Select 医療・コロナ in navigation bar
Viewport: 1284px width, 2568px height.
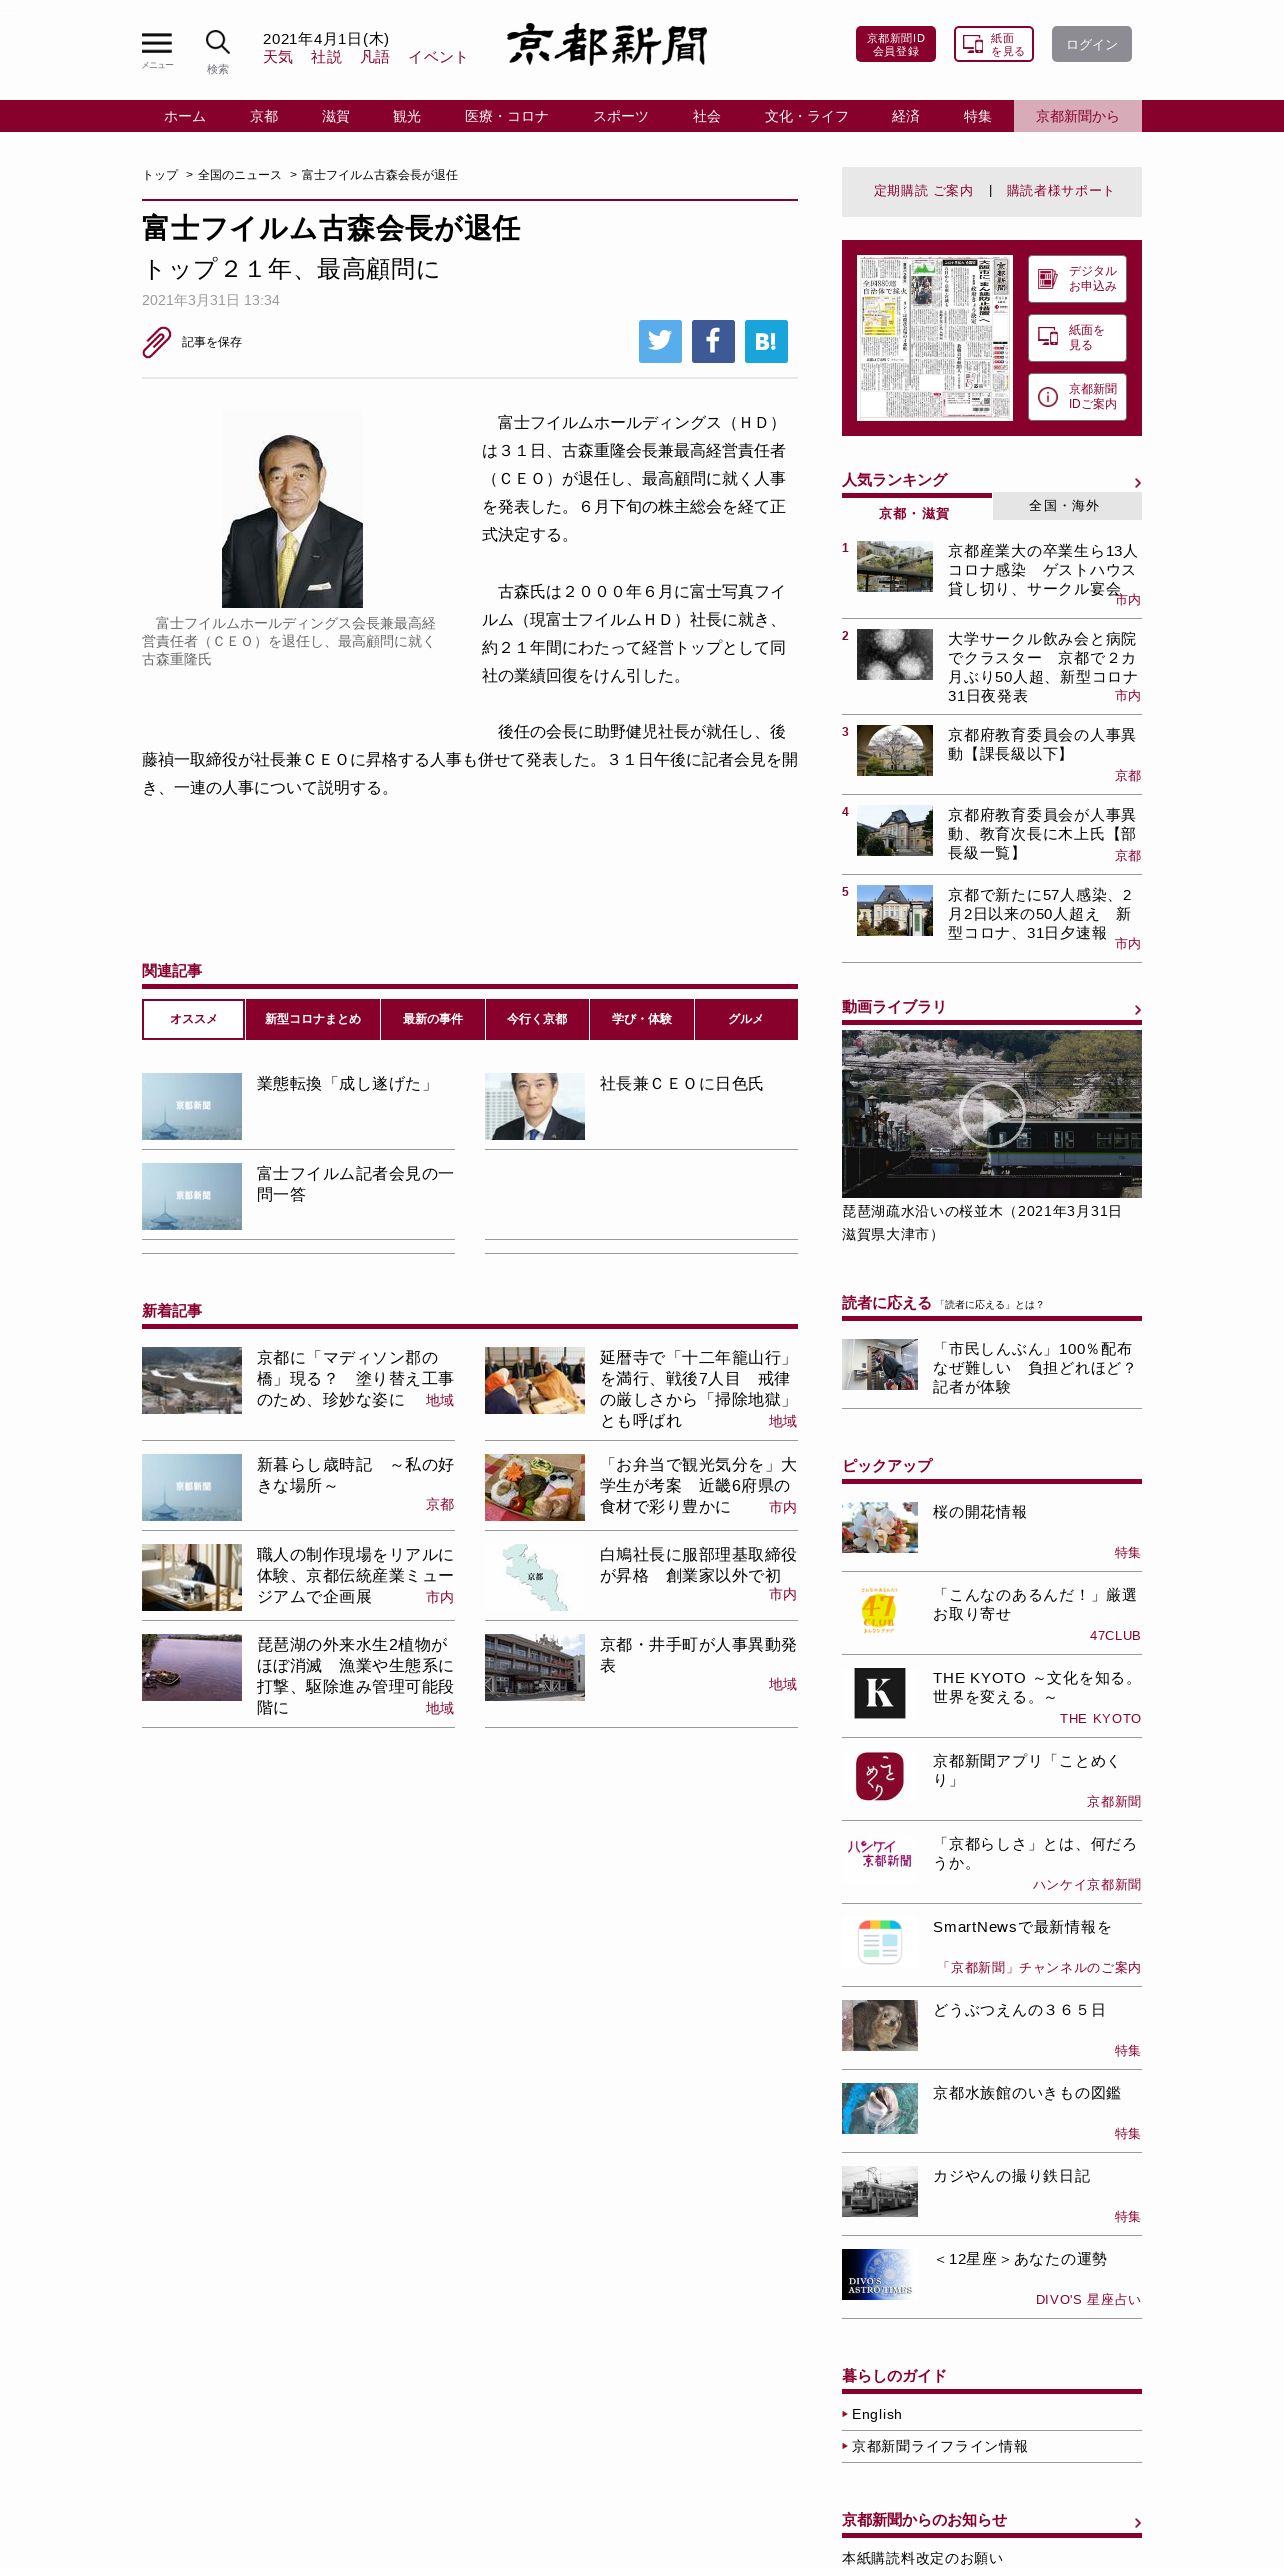[x=507, y=116]
